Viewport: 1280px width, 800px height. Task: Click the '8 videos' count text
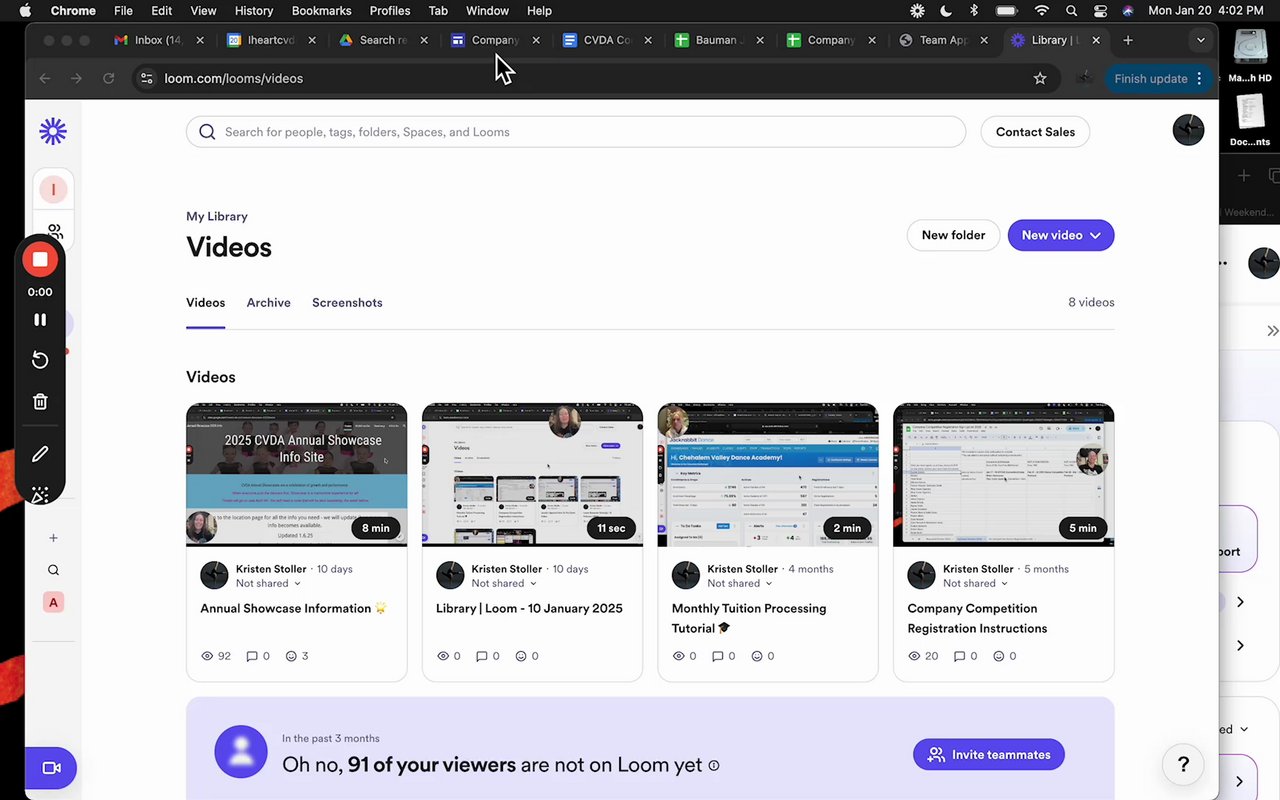1091,302
